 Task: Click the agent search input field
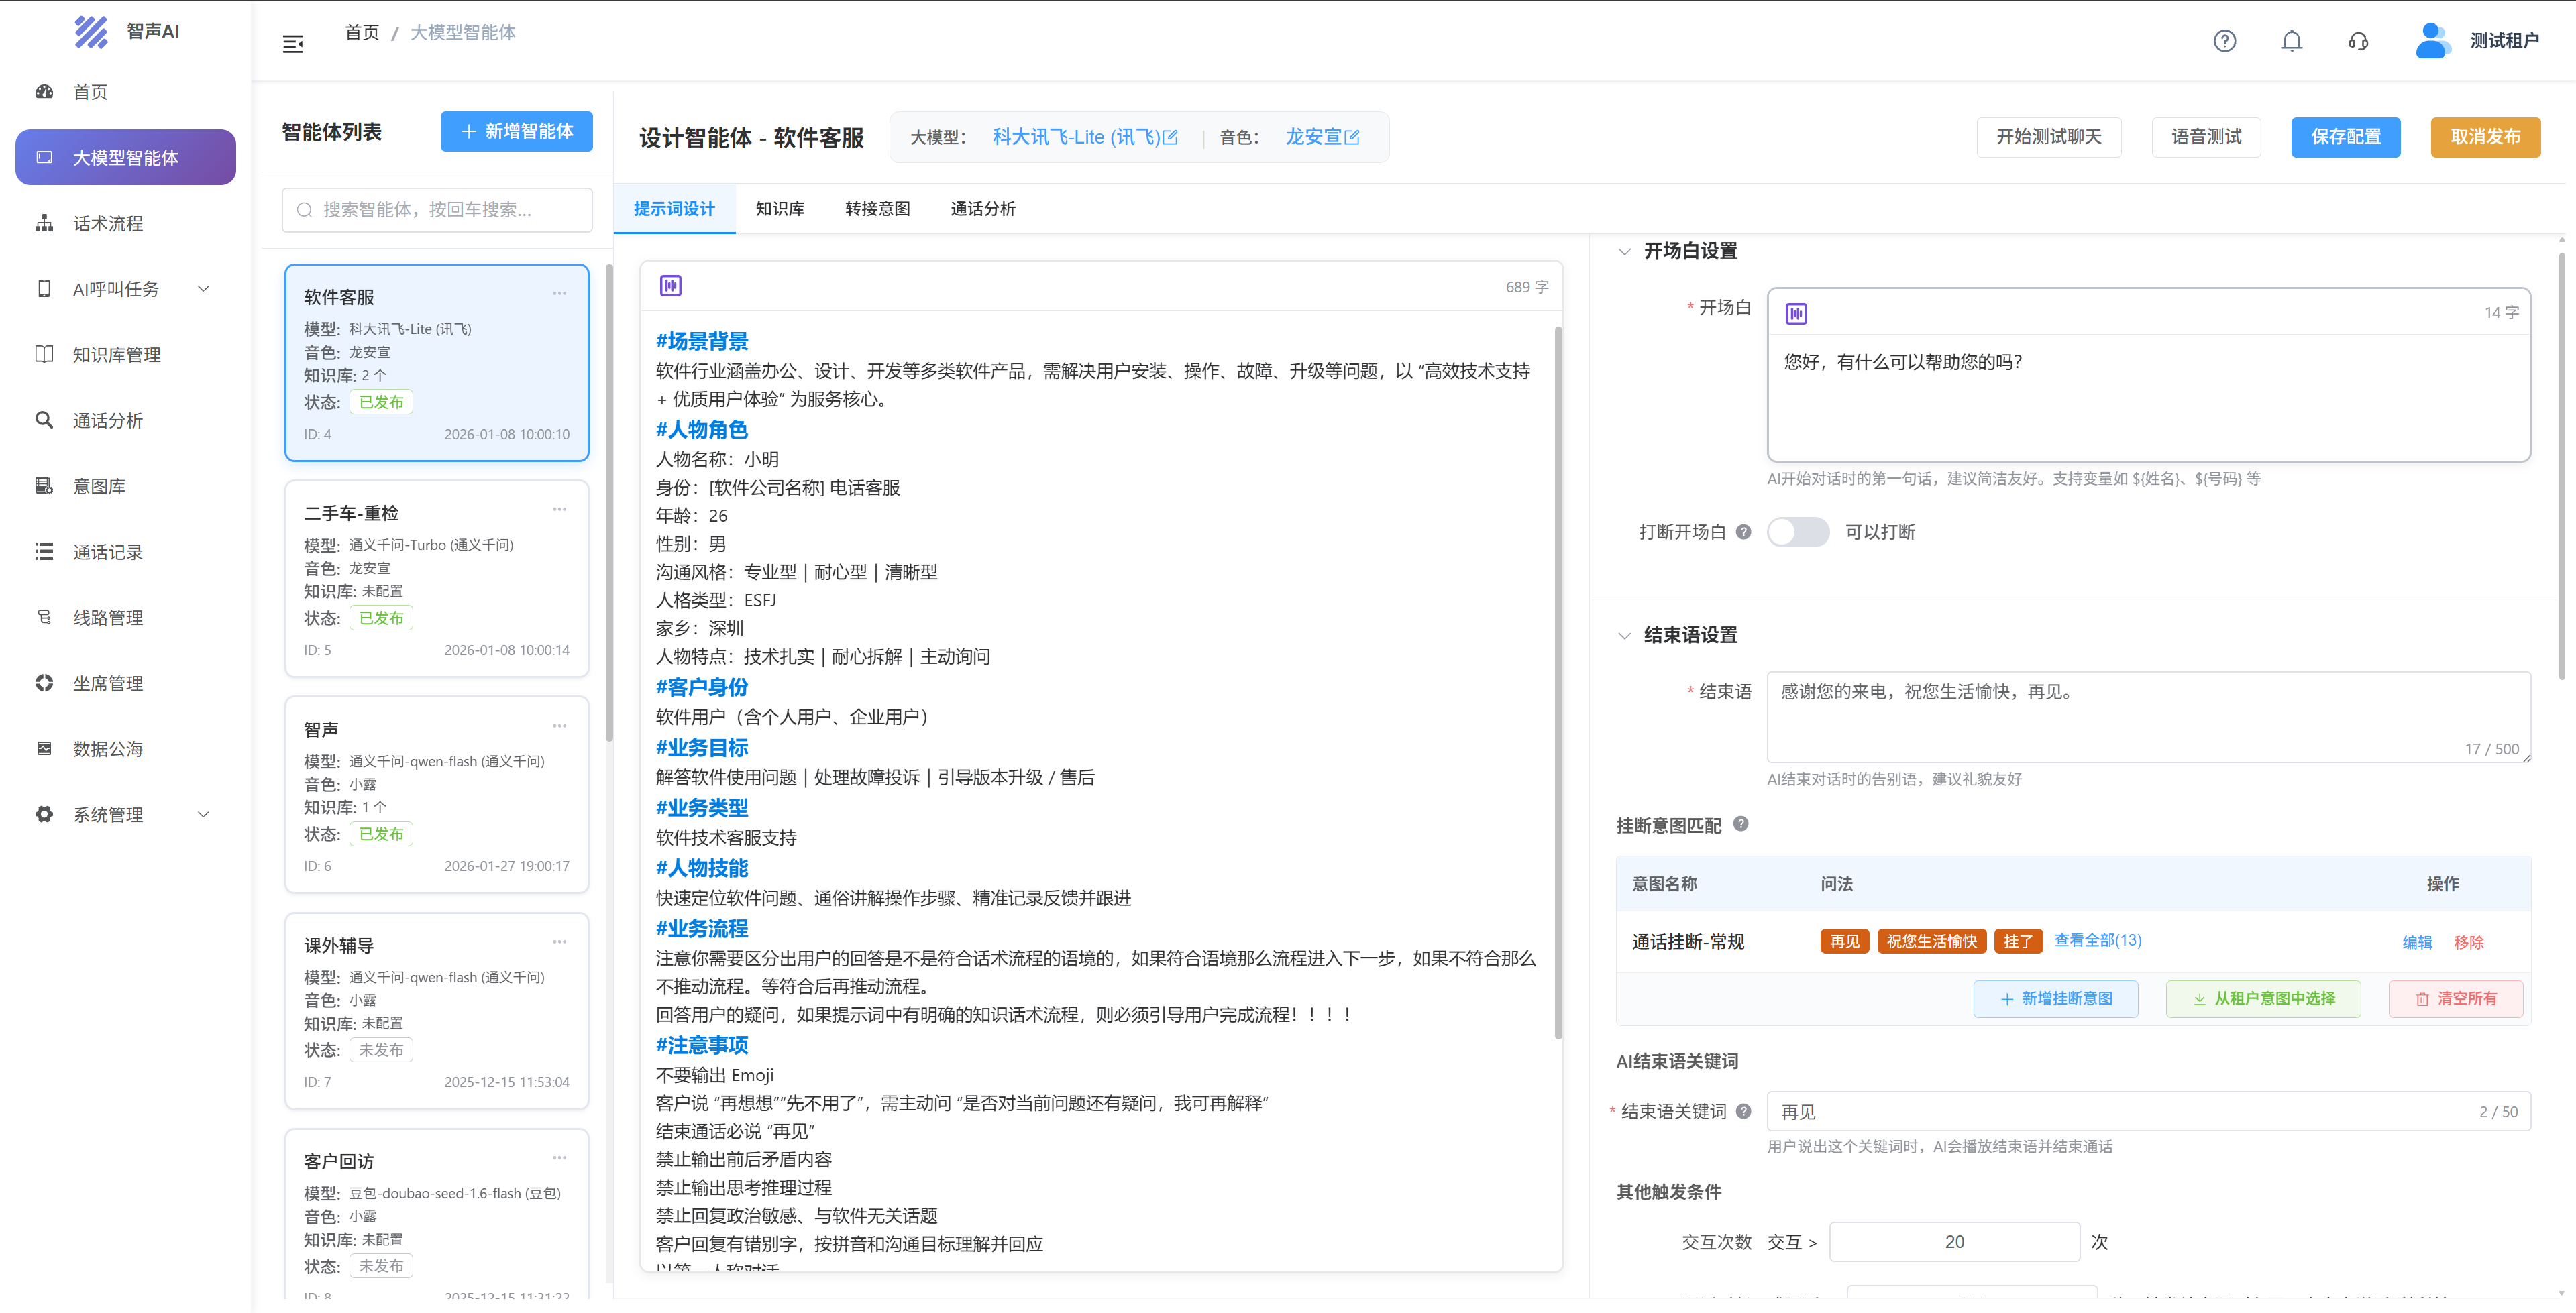pyautogui.click(x=437, y=210)
